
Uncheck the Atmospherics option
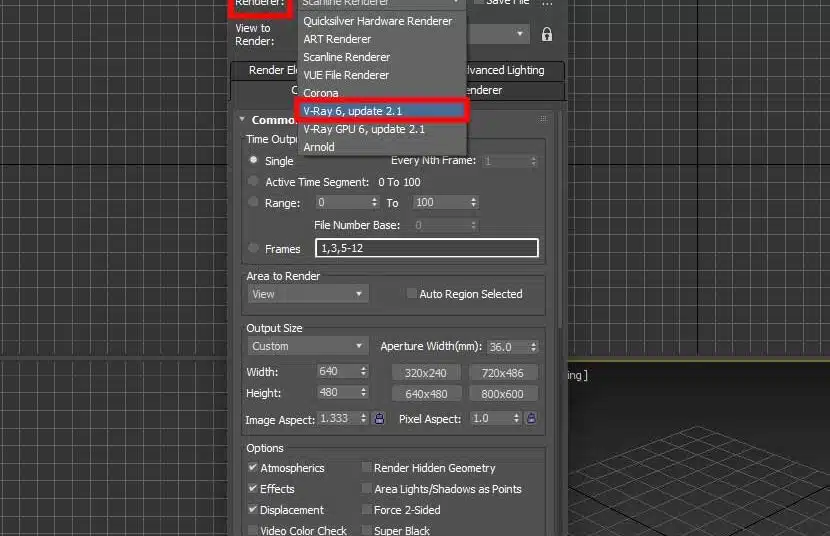click(x=253, y=468)
